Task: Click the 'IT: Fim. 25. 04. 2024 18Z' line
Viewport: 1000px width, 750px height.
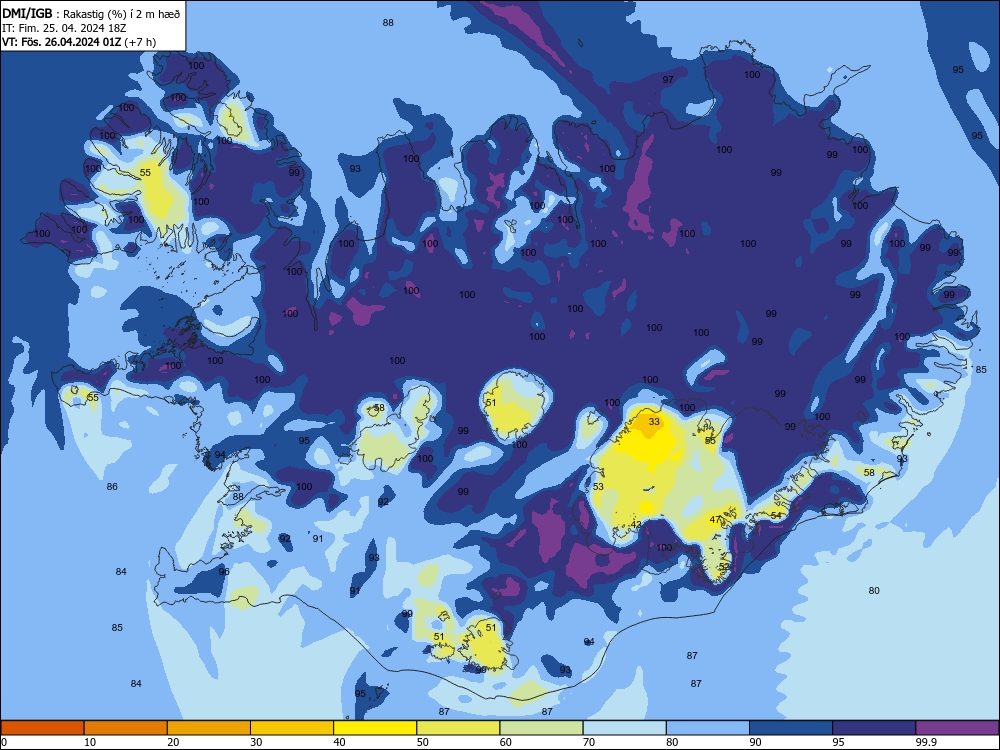Action: [64, 28]
